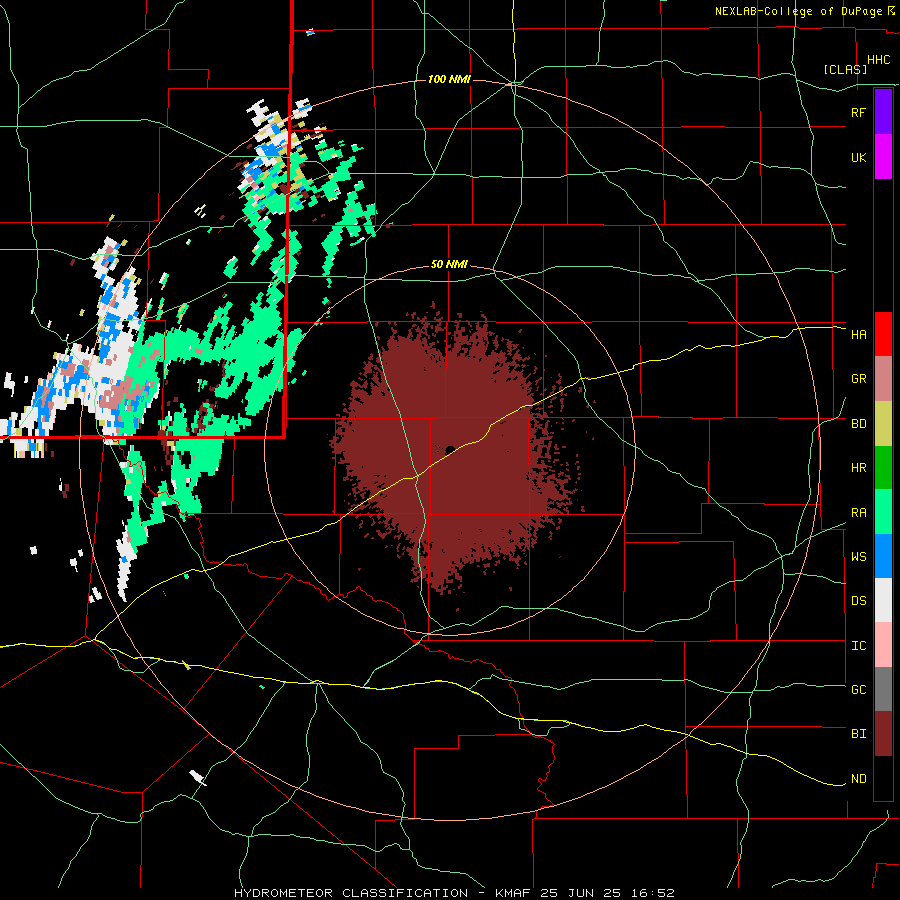Image resolution: width=900 pixels, height=900 pixels.
Task: Pick the yellow BD legend swatch
Action: click(883, 424)
